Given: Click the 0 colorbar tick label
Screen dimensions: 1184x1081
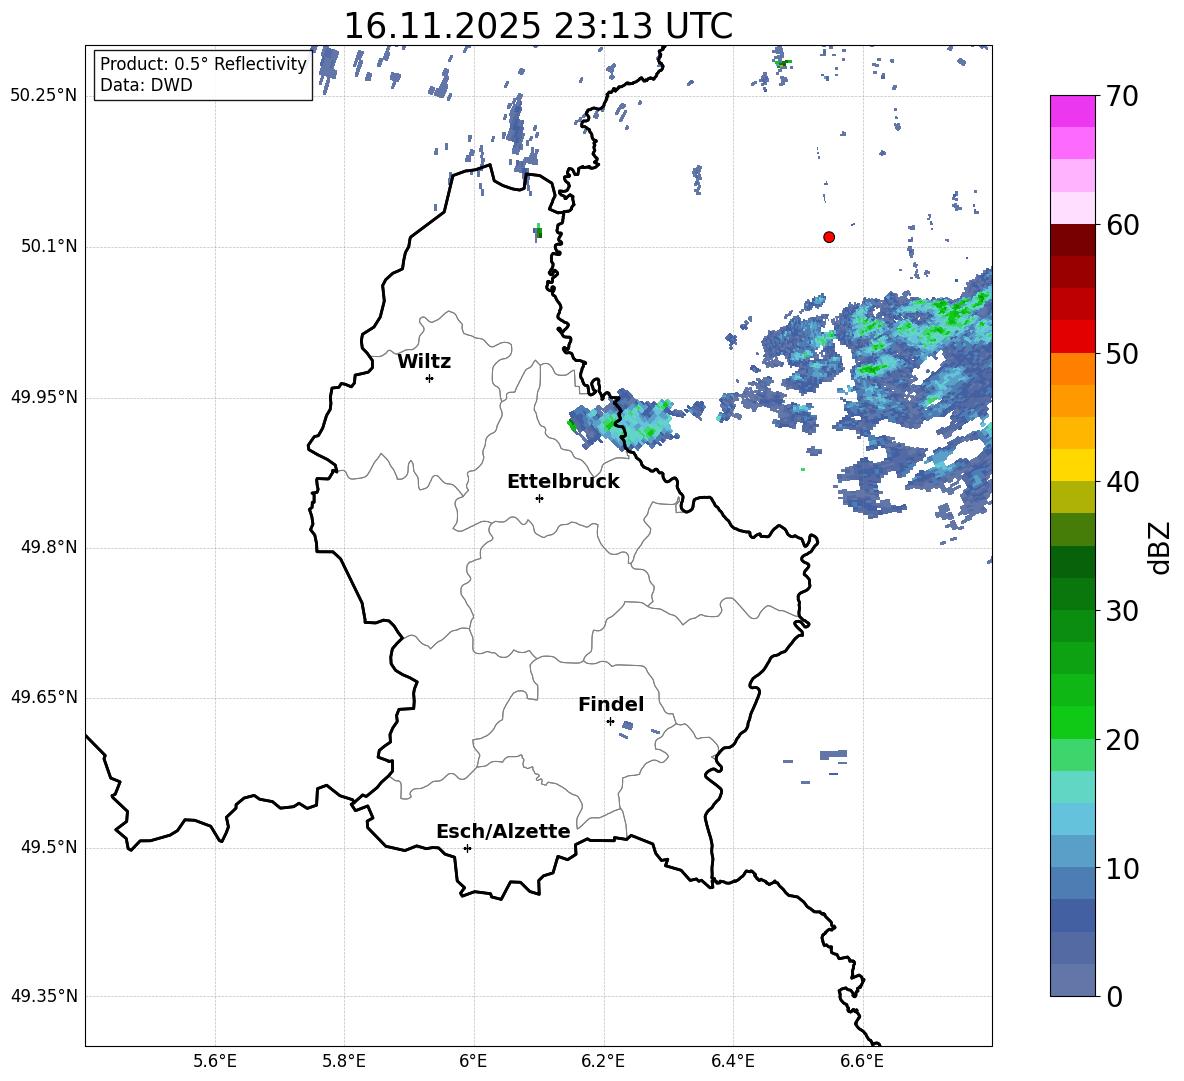Looking at the screenshot, I should (x=1114, y=996).
